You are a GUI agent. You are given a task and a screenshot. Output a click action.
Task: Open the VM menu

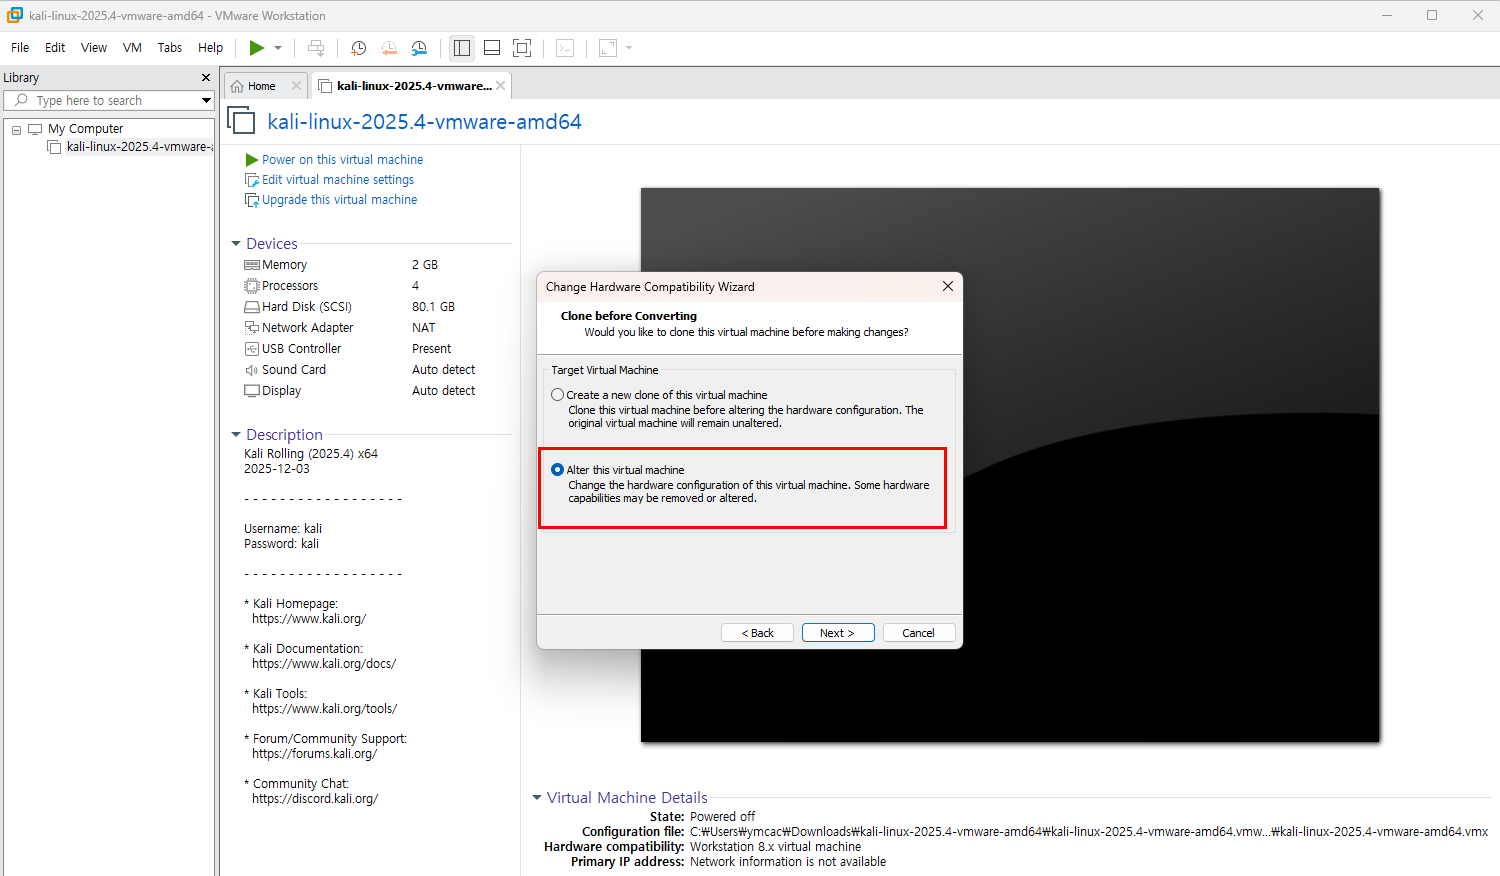(132, 47)
